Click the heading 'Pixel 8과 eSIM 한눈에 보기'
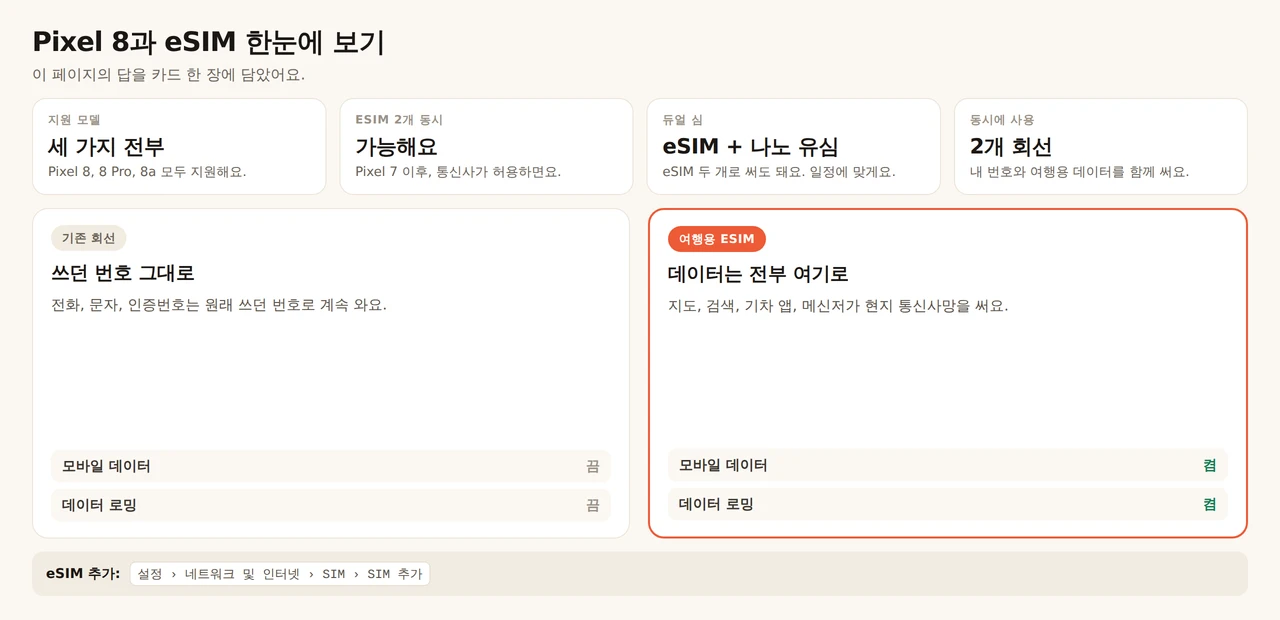 208,42
